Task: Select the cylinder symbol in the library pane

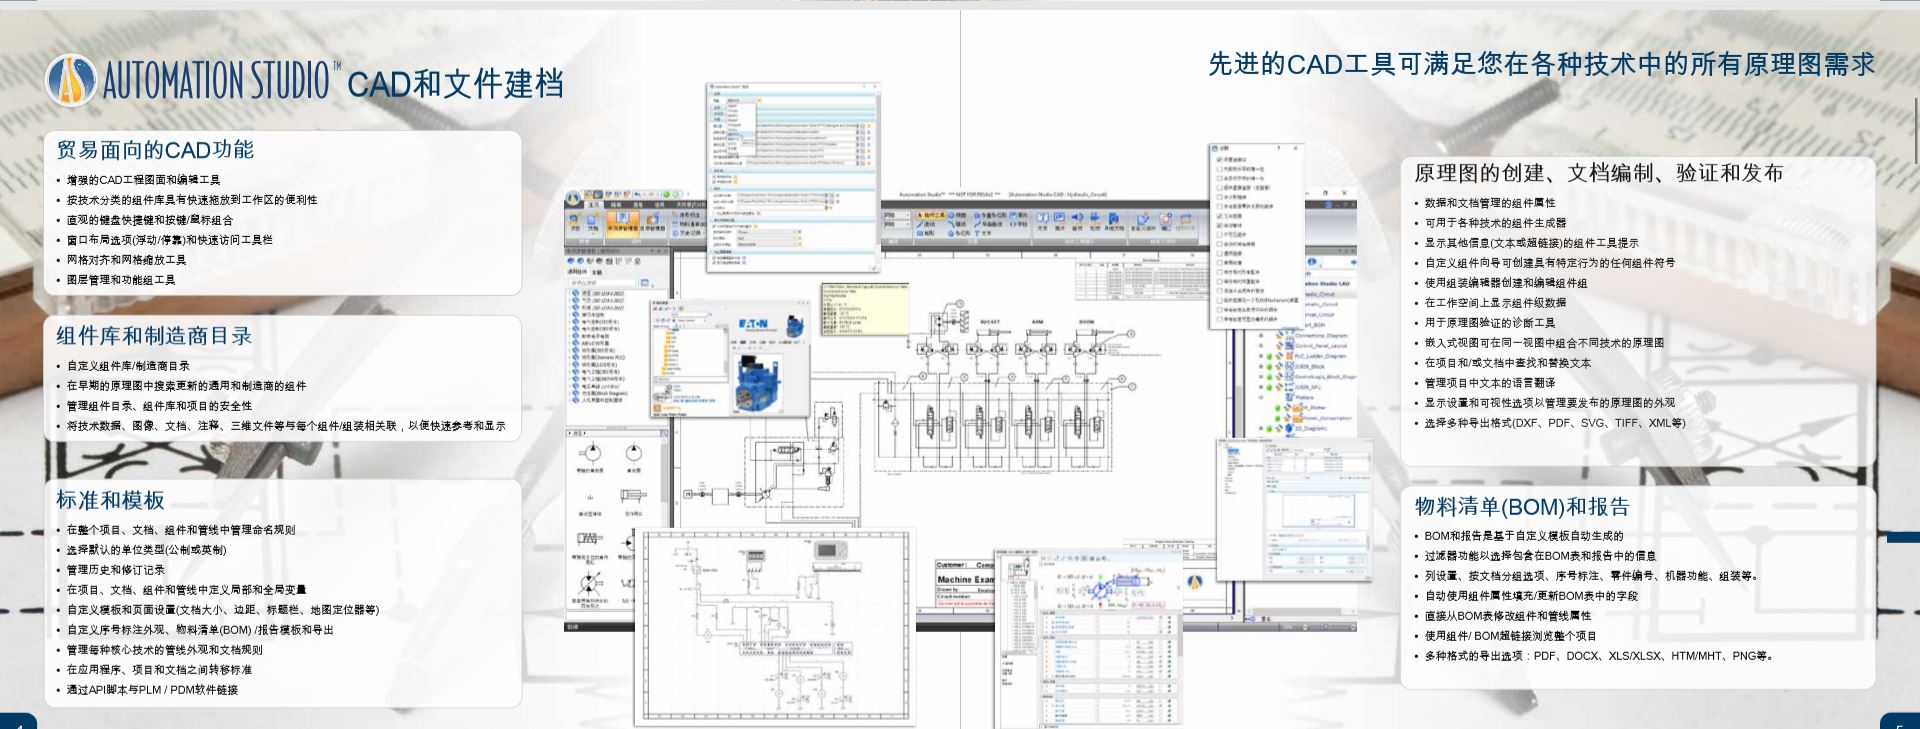Action: (x=633, y=495)
